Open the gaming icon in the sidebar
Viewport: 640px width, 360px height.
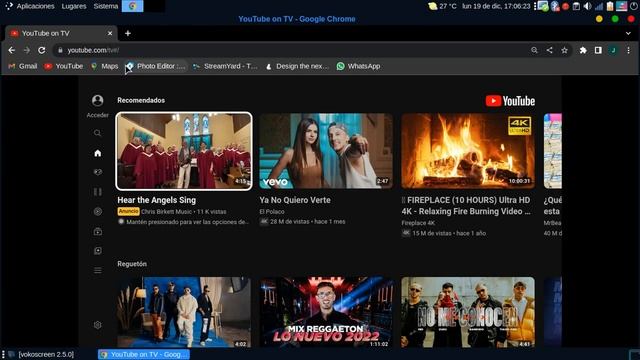pyautogui.click(x=98, y=172)
